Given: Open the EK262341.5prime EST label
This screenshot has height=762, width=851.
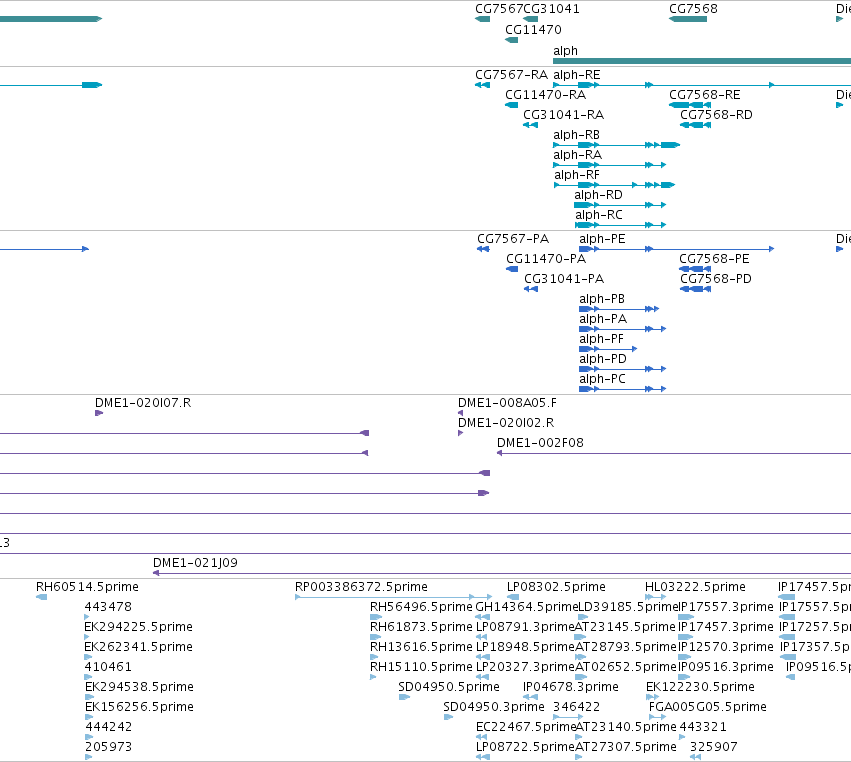Looking at the screenshot, I should click(x=138, y=647).
